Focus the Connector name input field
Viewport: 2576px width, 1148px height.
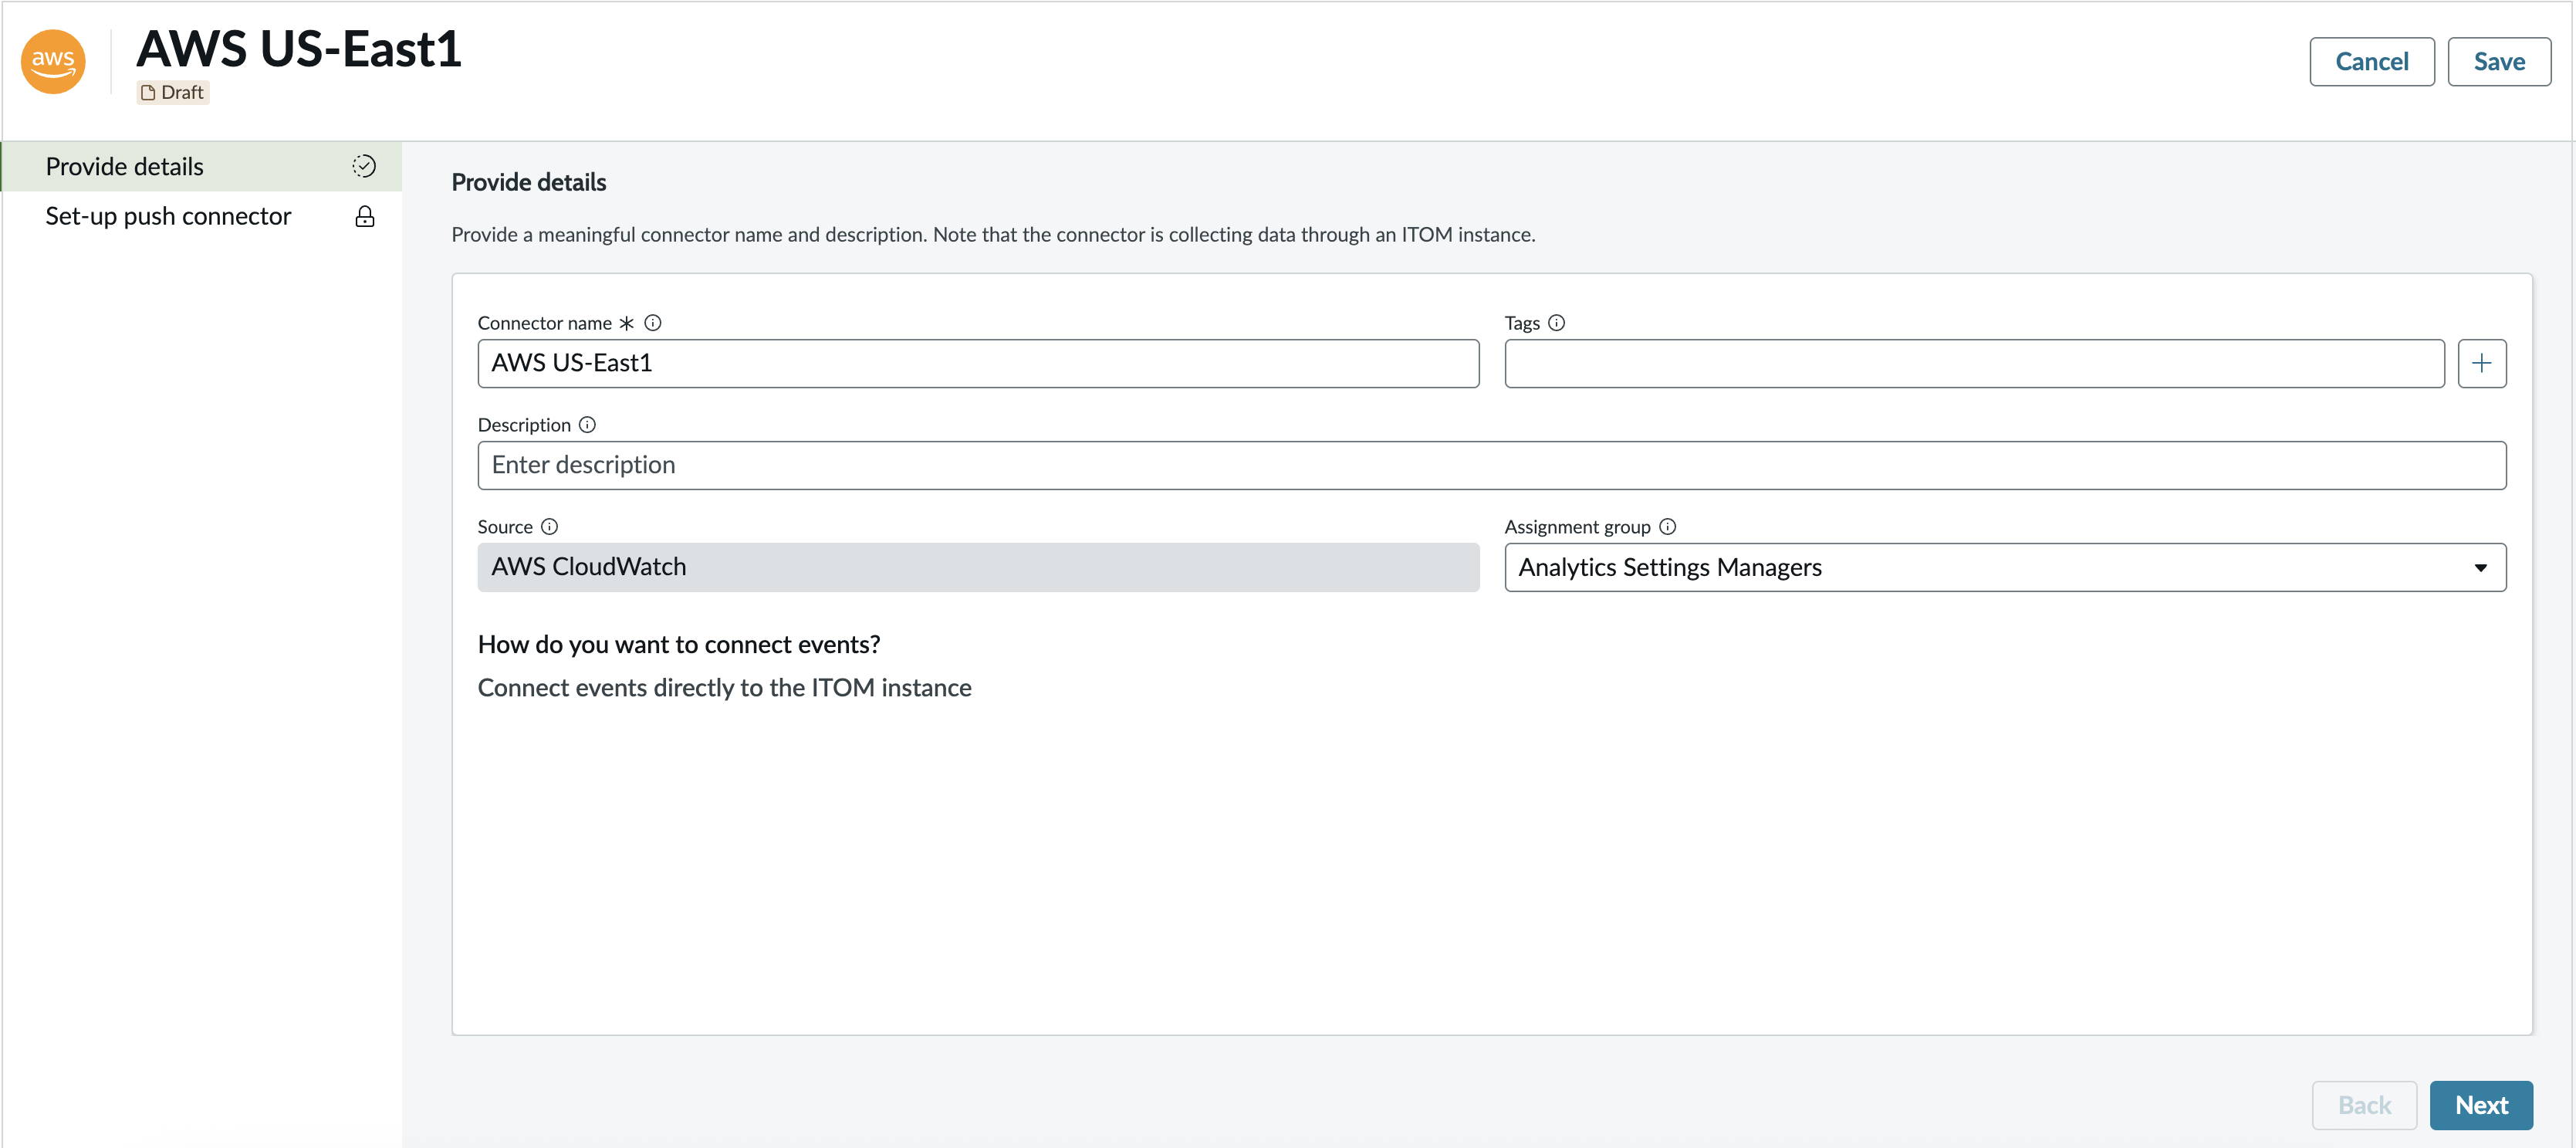tap(978, 363)
